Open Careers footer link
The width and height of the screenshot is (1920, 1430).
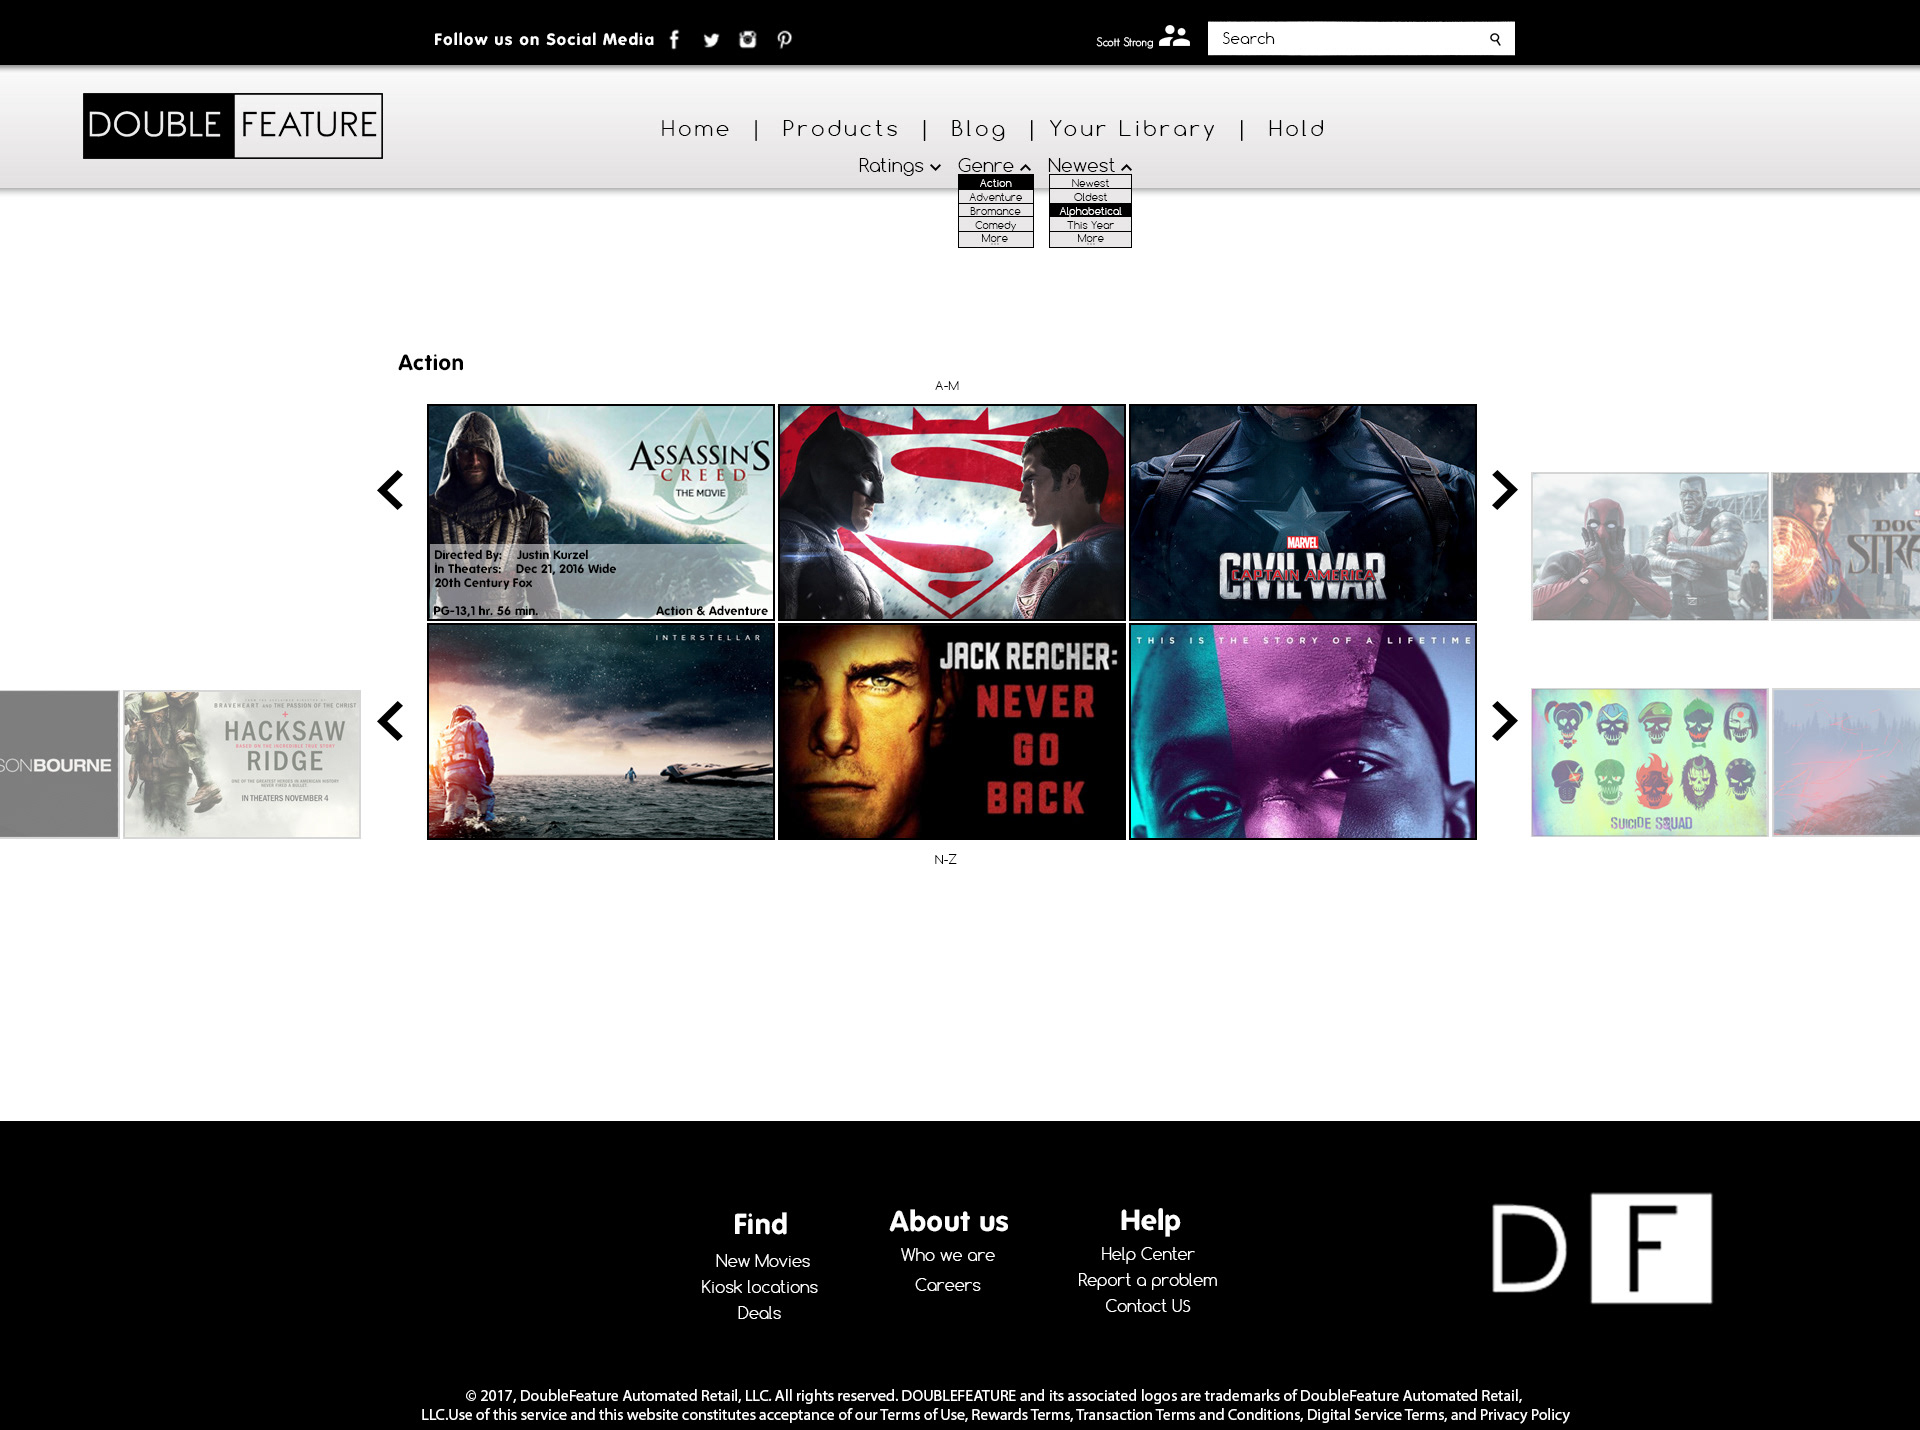(948, 1285)
